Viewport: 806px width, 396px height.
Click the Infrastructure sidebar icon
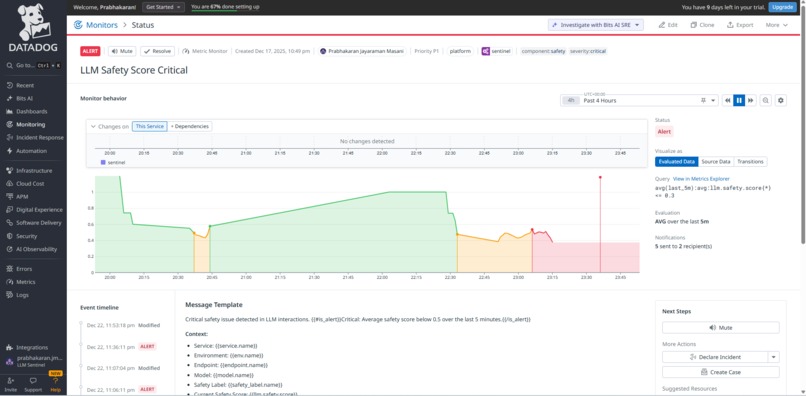tap(10, 171)
